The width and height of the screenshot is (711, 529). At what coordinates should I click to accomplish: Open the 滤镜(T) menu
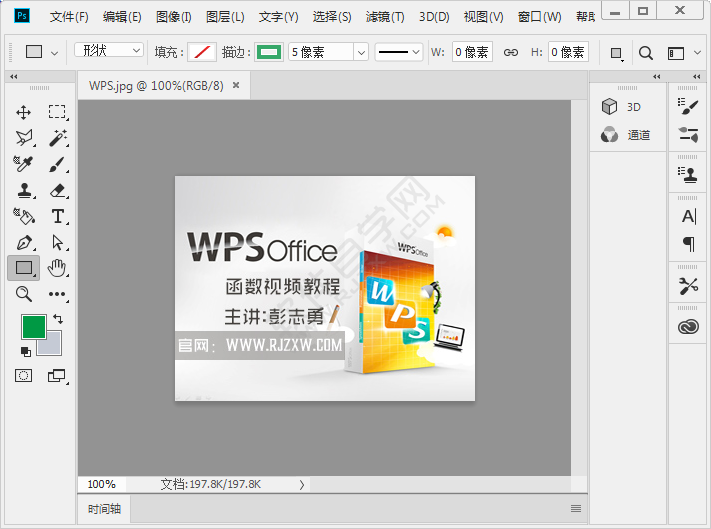coord(385,17)
